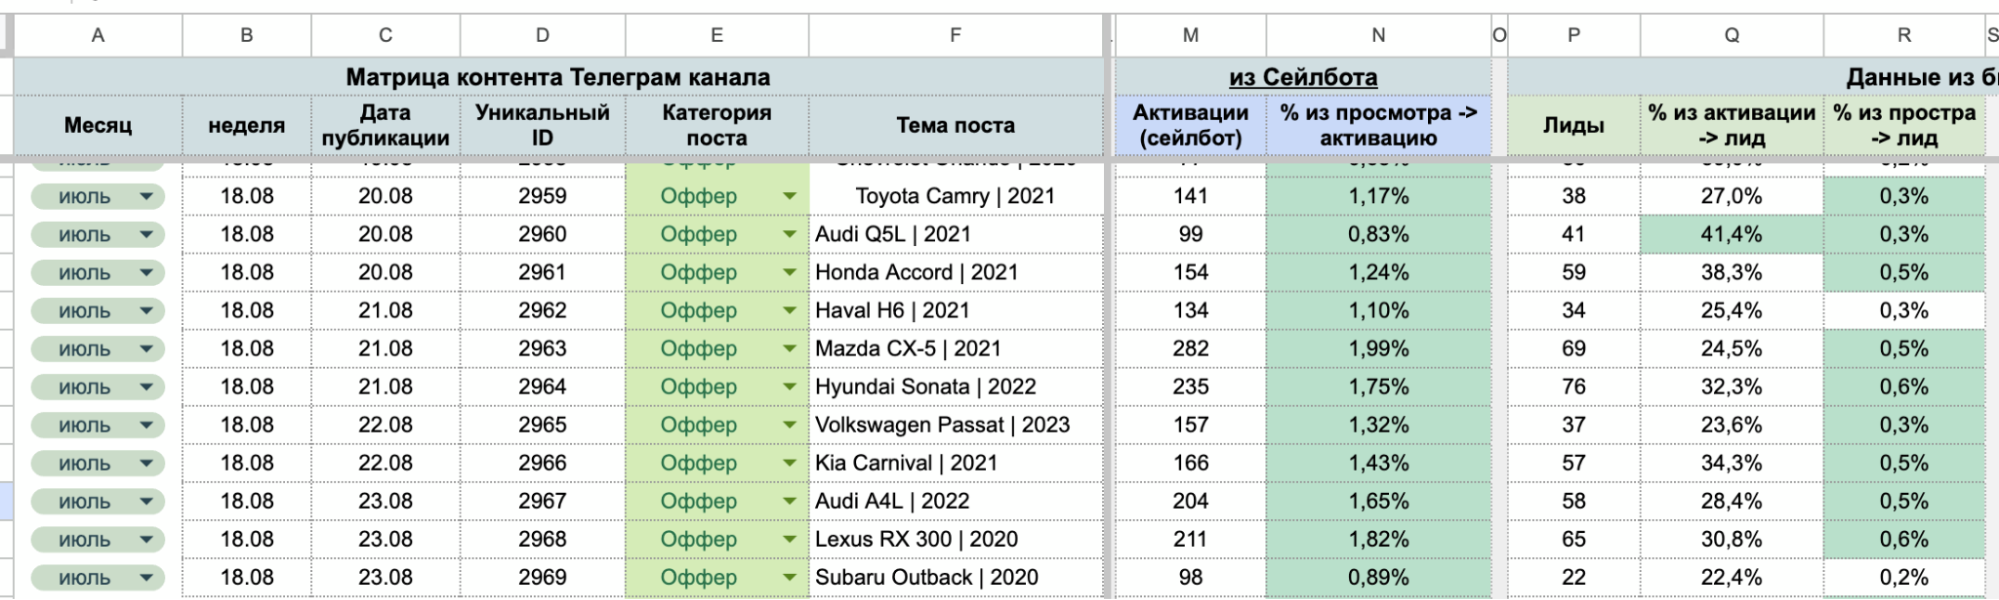Click '% из активации -> лид' header cell

point(1732,125)
